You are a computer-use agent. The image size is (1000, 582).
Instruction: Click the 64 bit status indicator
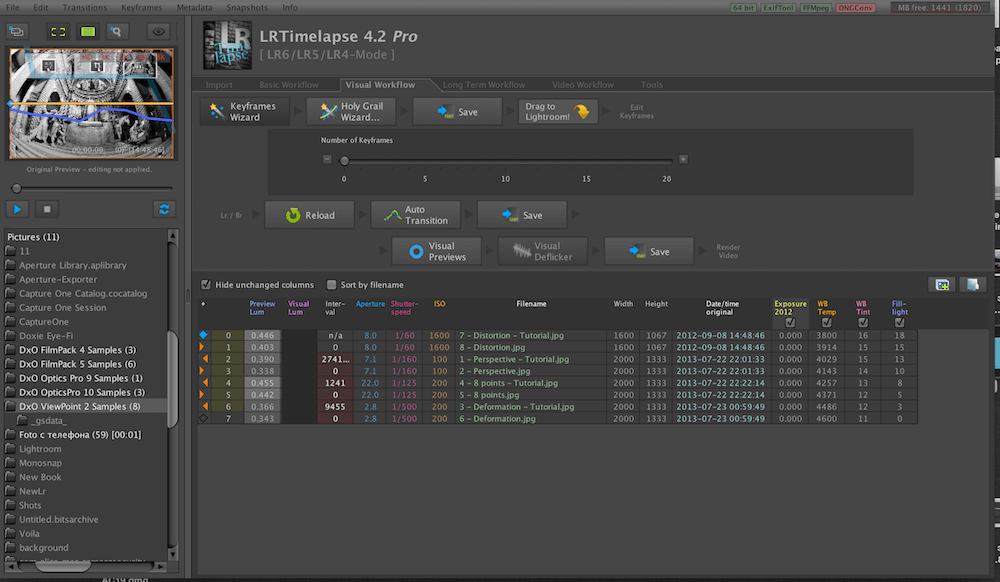click(744, 8)
